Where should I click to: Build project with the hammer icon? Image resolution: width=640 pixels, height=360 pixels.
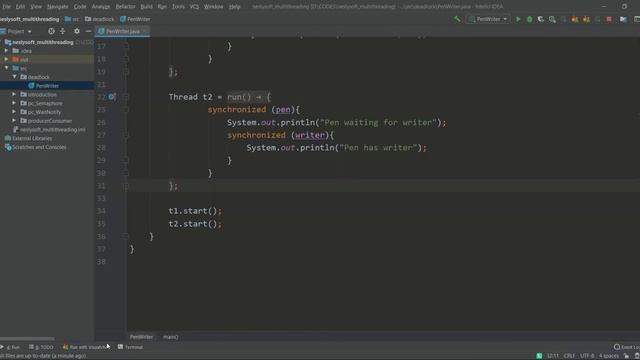(x=457, y=19)
